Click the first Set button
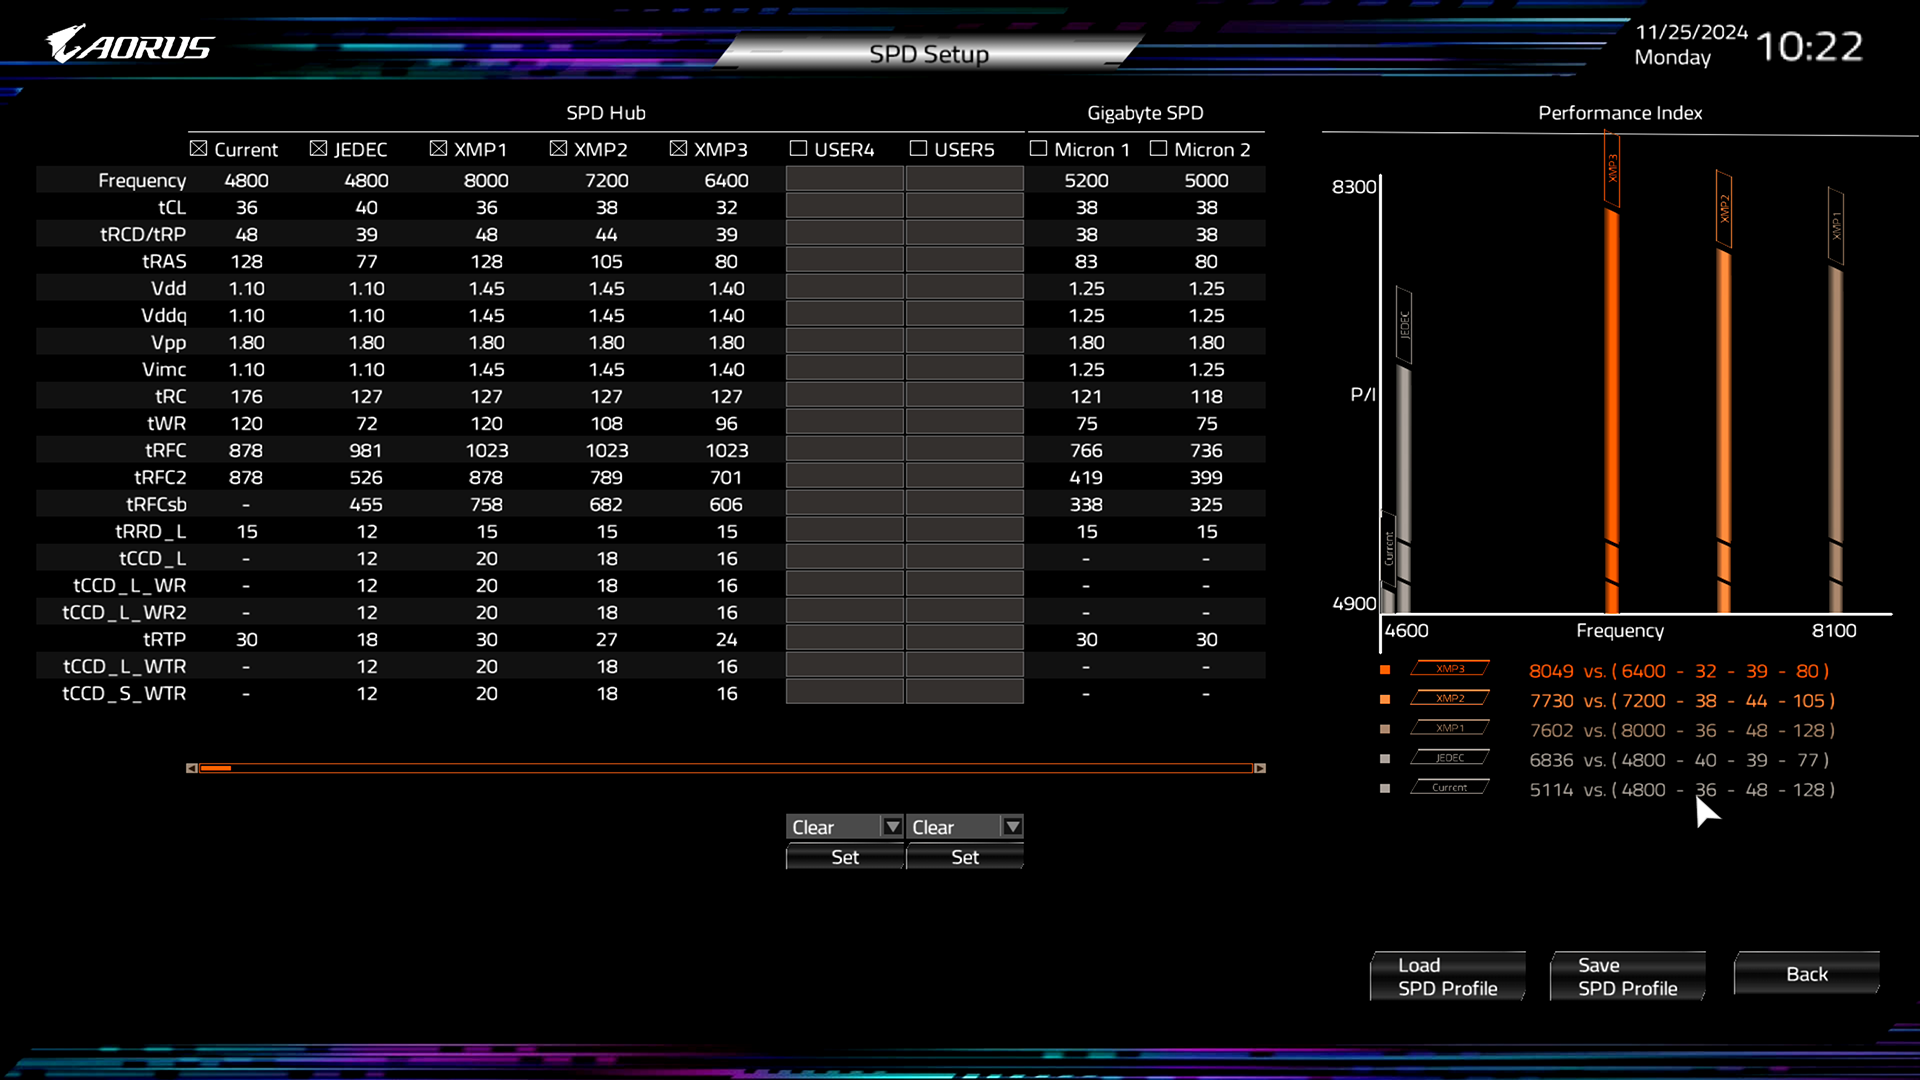The width and height of the screenshot is (1920, 1080). (845, 857)
